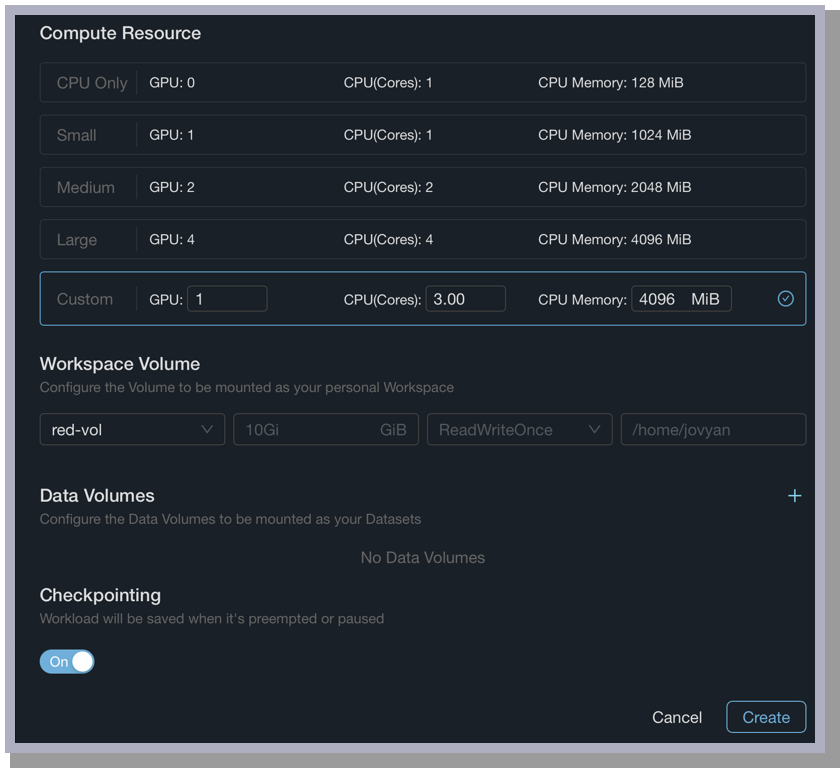Image resolution: width=840 pixels, height=768 pixels.
Task: Click the chevron arrow beside red-vol
Action: (x=207, y=430)
